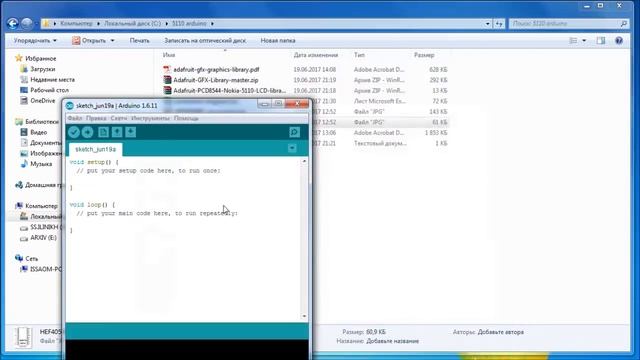Click the Explorer address bar refresh button
This screenshot has height=360, width=640.
pos(500,24)
